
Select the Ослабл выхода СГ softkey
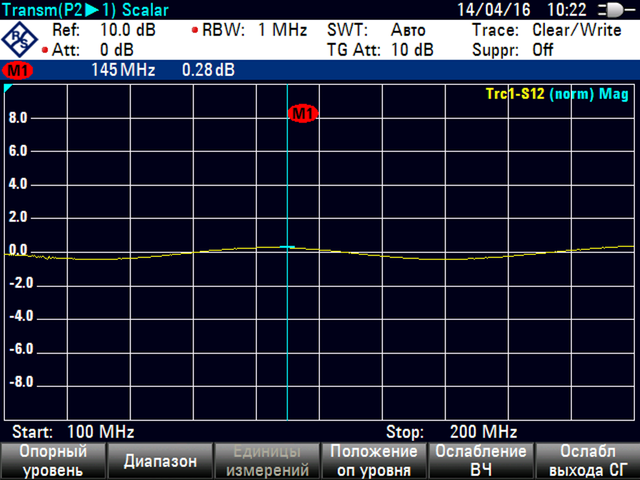pyautogui.click(x=586, y=461)
